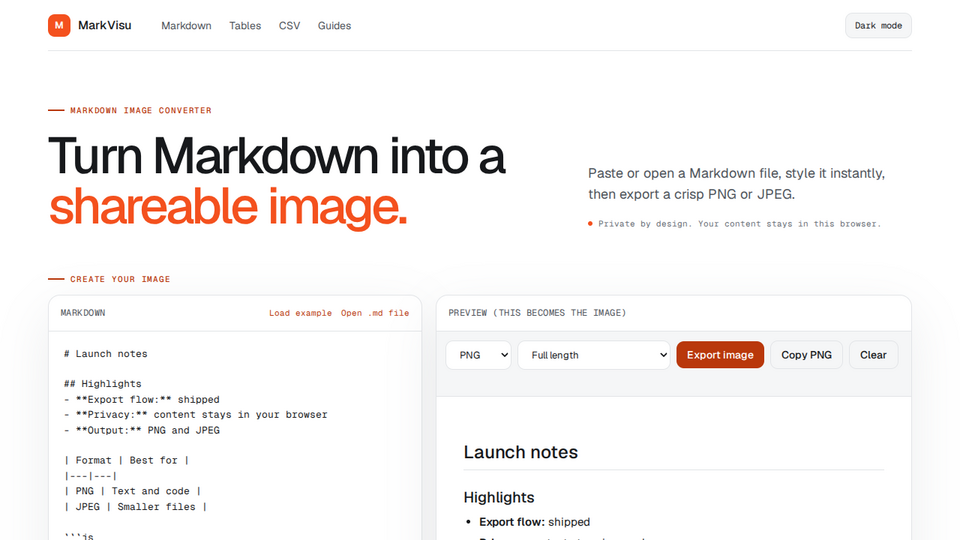Click the MarkVisu brand name
The width and height of the screenshot is (960, 540).
pos(105,26)
